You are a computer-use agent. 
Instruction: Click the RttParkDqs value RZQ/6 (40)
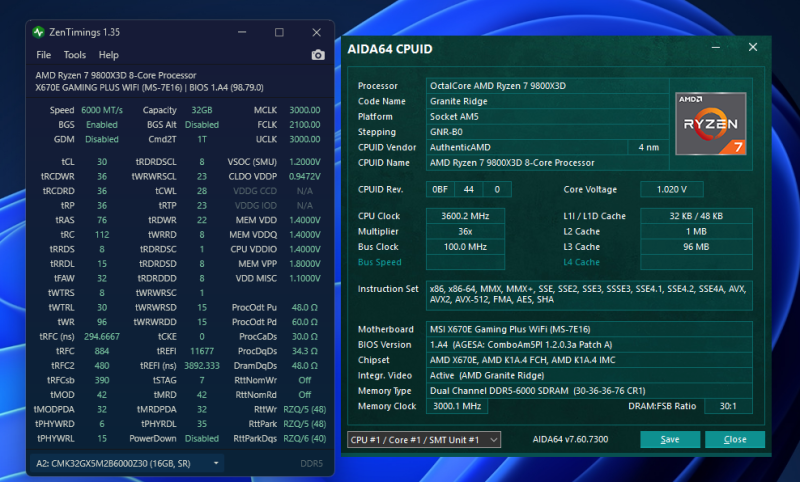pos(305,438)
